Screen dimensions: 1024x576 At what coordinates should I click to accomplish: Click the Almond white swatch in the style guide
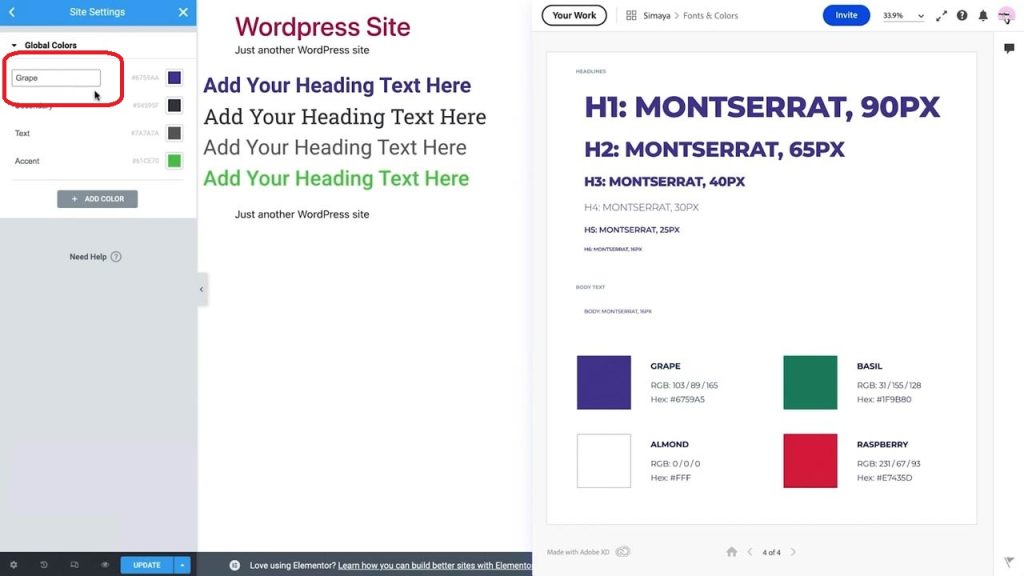click(604, 461)
